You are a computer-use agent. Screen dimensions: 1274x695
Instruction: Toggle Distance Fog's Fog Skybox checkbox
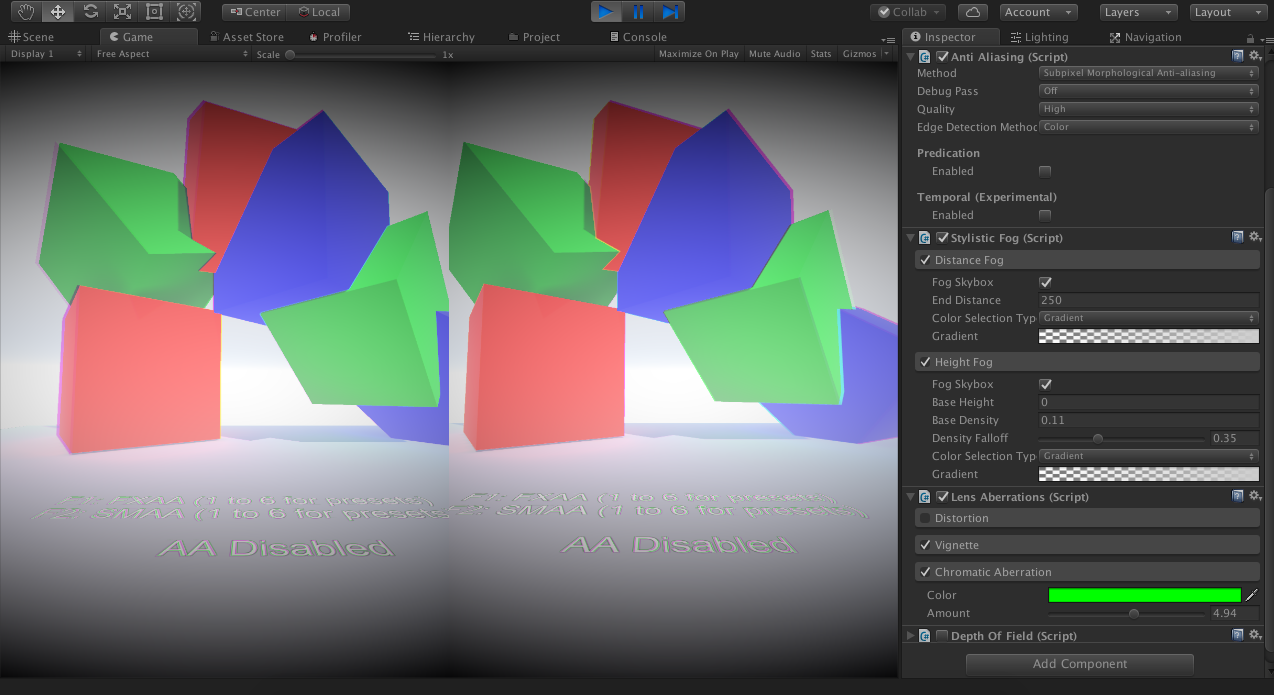pyautogui.click(x=1045, y=282)
